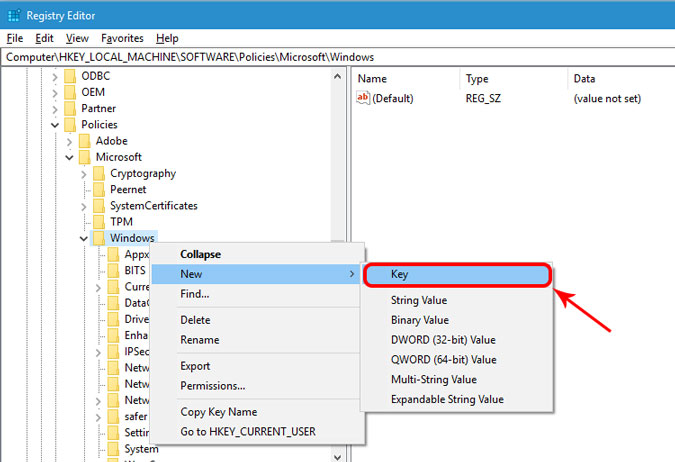
Task: Click the Cryptography folder icon
Action: tap(98, 173)
